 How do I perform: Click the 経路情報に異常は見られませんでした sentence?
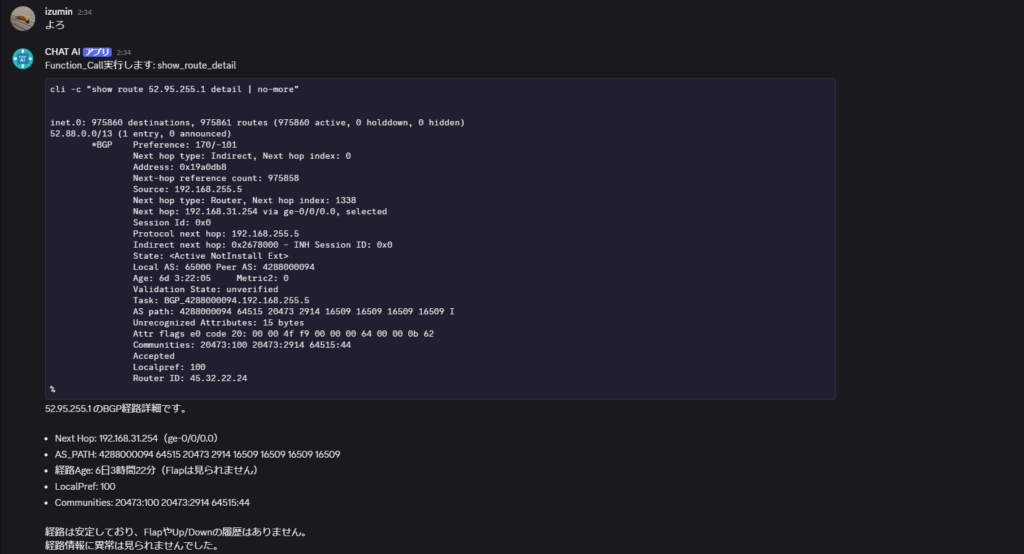click(132, 546)
